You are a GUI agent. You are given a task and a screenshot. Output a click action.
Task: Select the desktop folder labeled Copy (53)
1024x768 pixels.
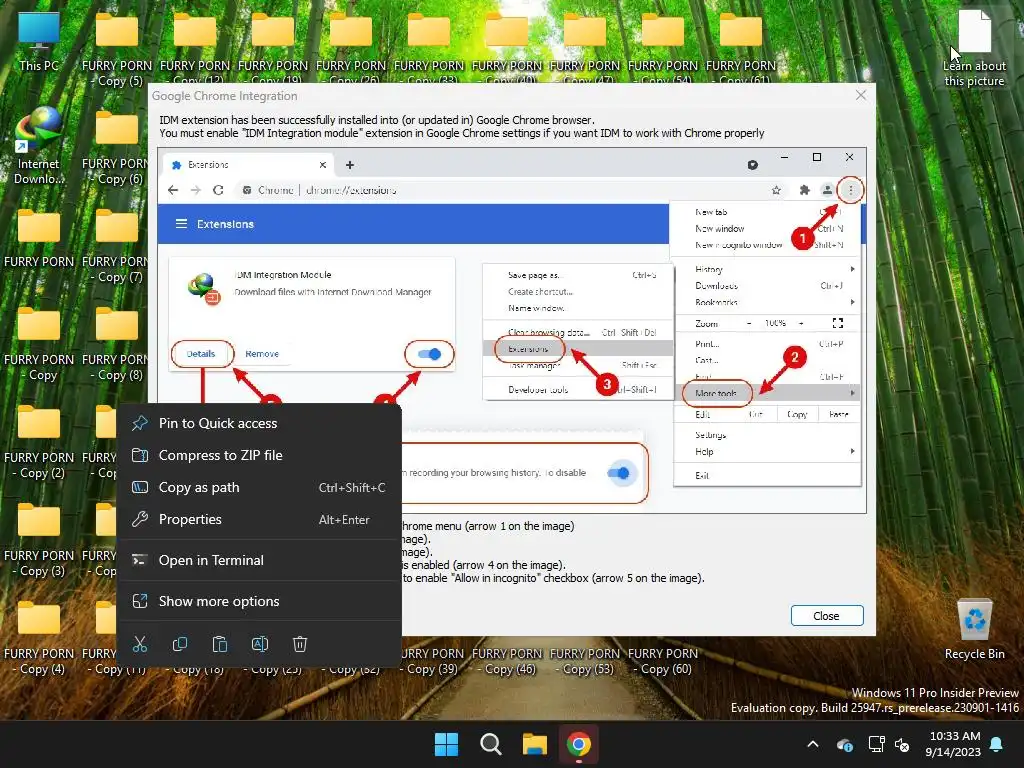tap(584, 661)
